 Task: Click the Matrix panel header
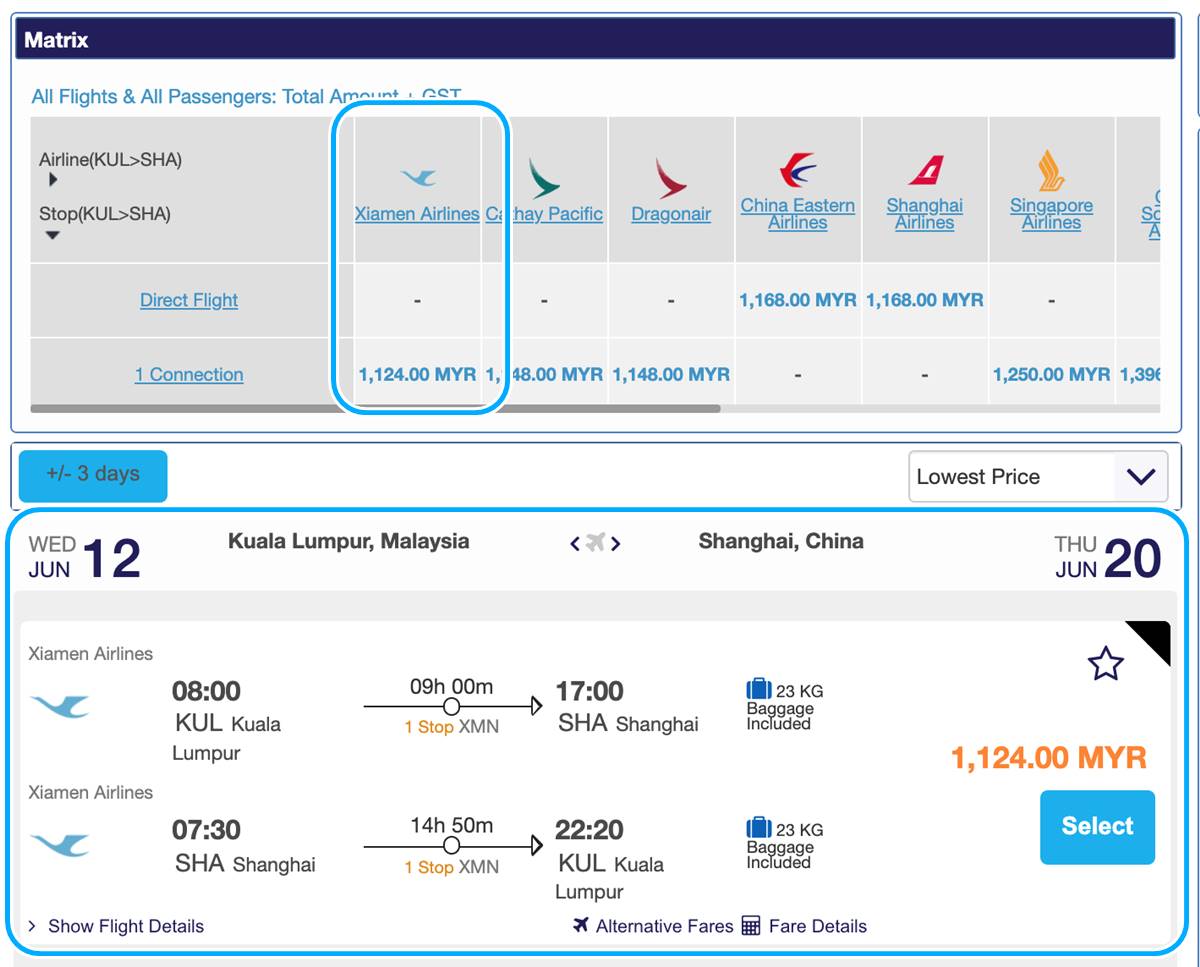coord(595,40)
